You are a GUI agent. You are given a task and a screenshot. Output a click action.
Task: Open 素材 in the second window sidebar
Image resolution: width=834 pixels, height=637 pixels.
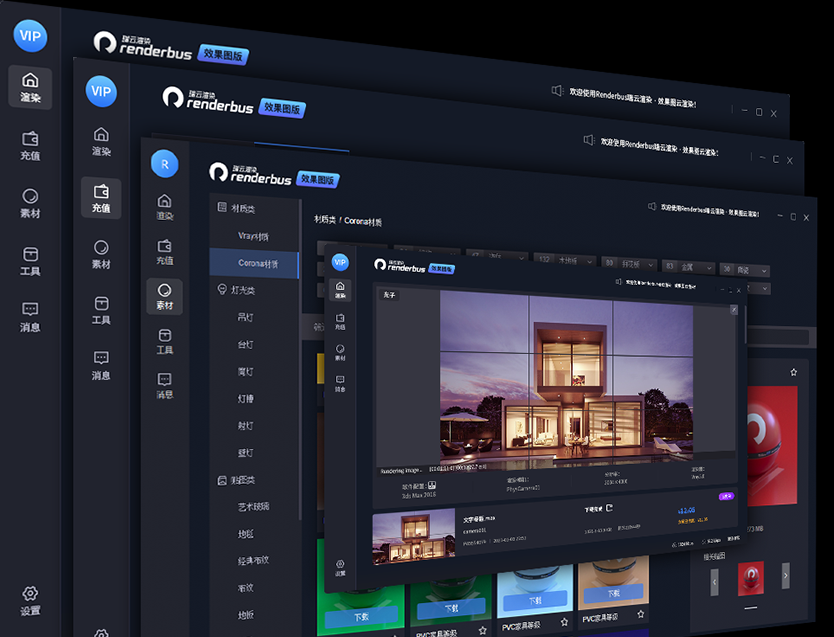point(101,254)
